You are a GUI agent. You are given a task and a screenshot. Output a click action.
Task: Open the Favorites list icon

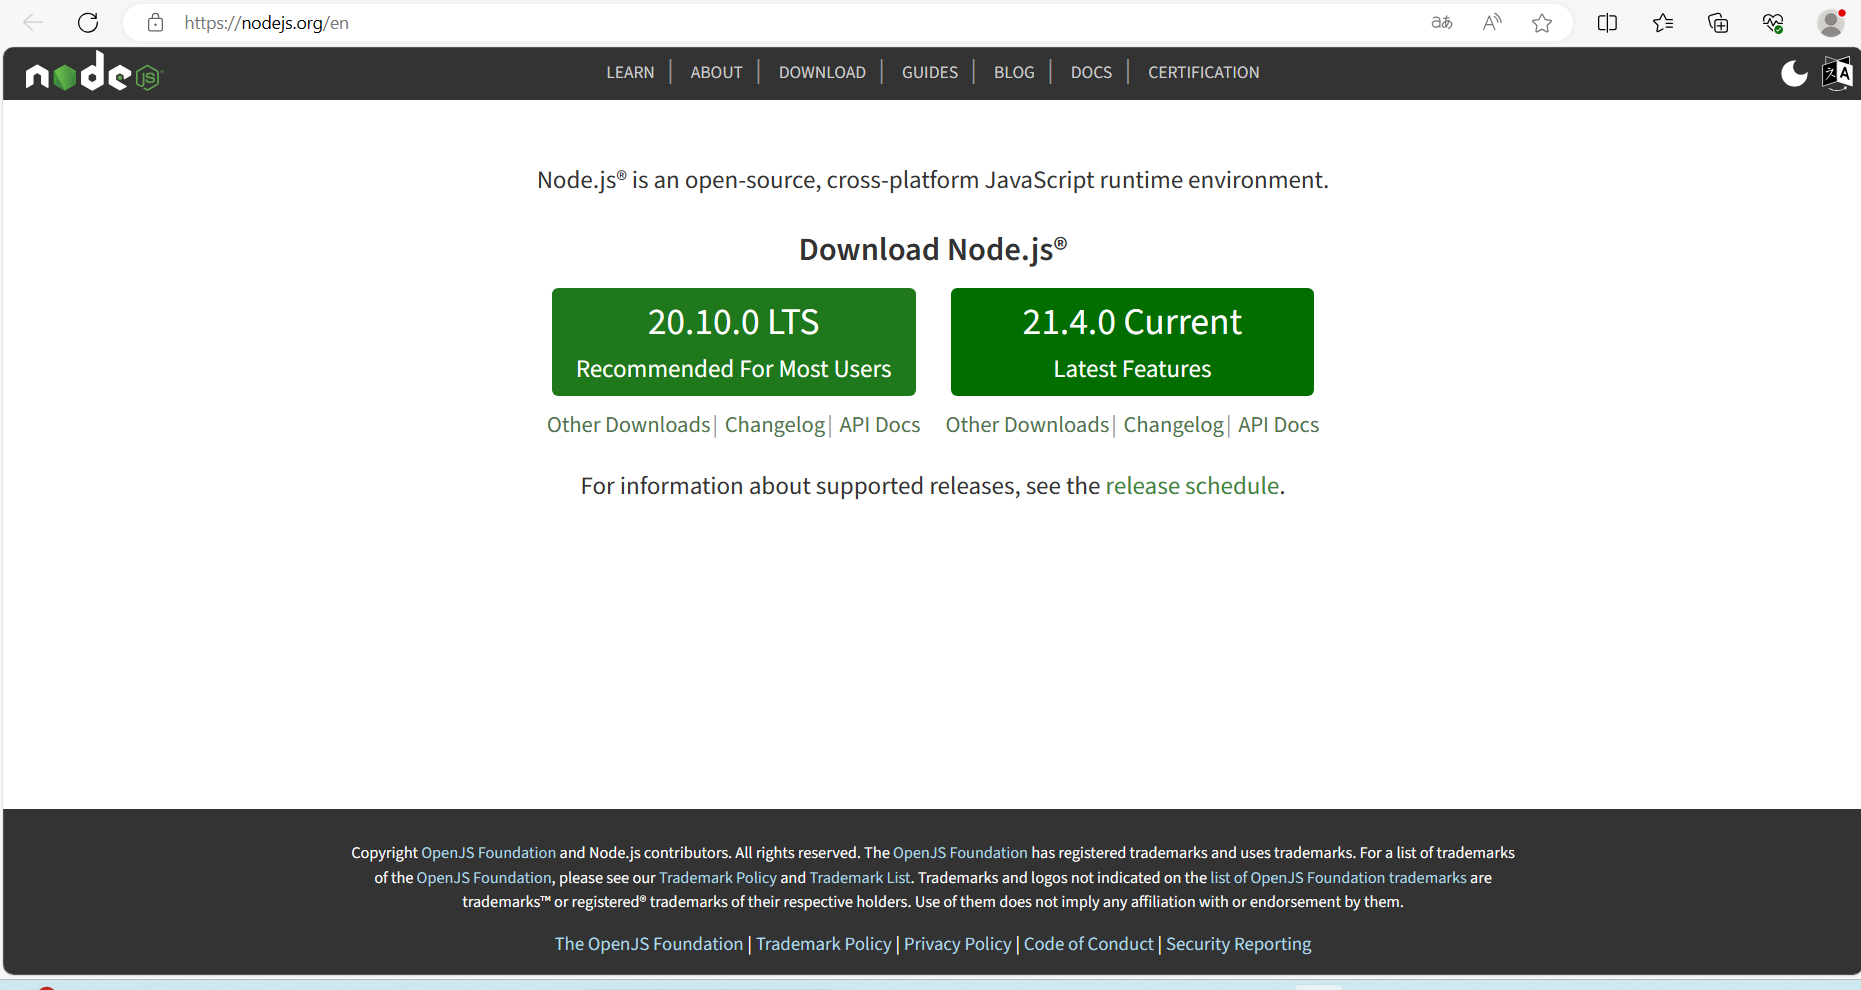pyautogui.click(x=1662, y=22)
